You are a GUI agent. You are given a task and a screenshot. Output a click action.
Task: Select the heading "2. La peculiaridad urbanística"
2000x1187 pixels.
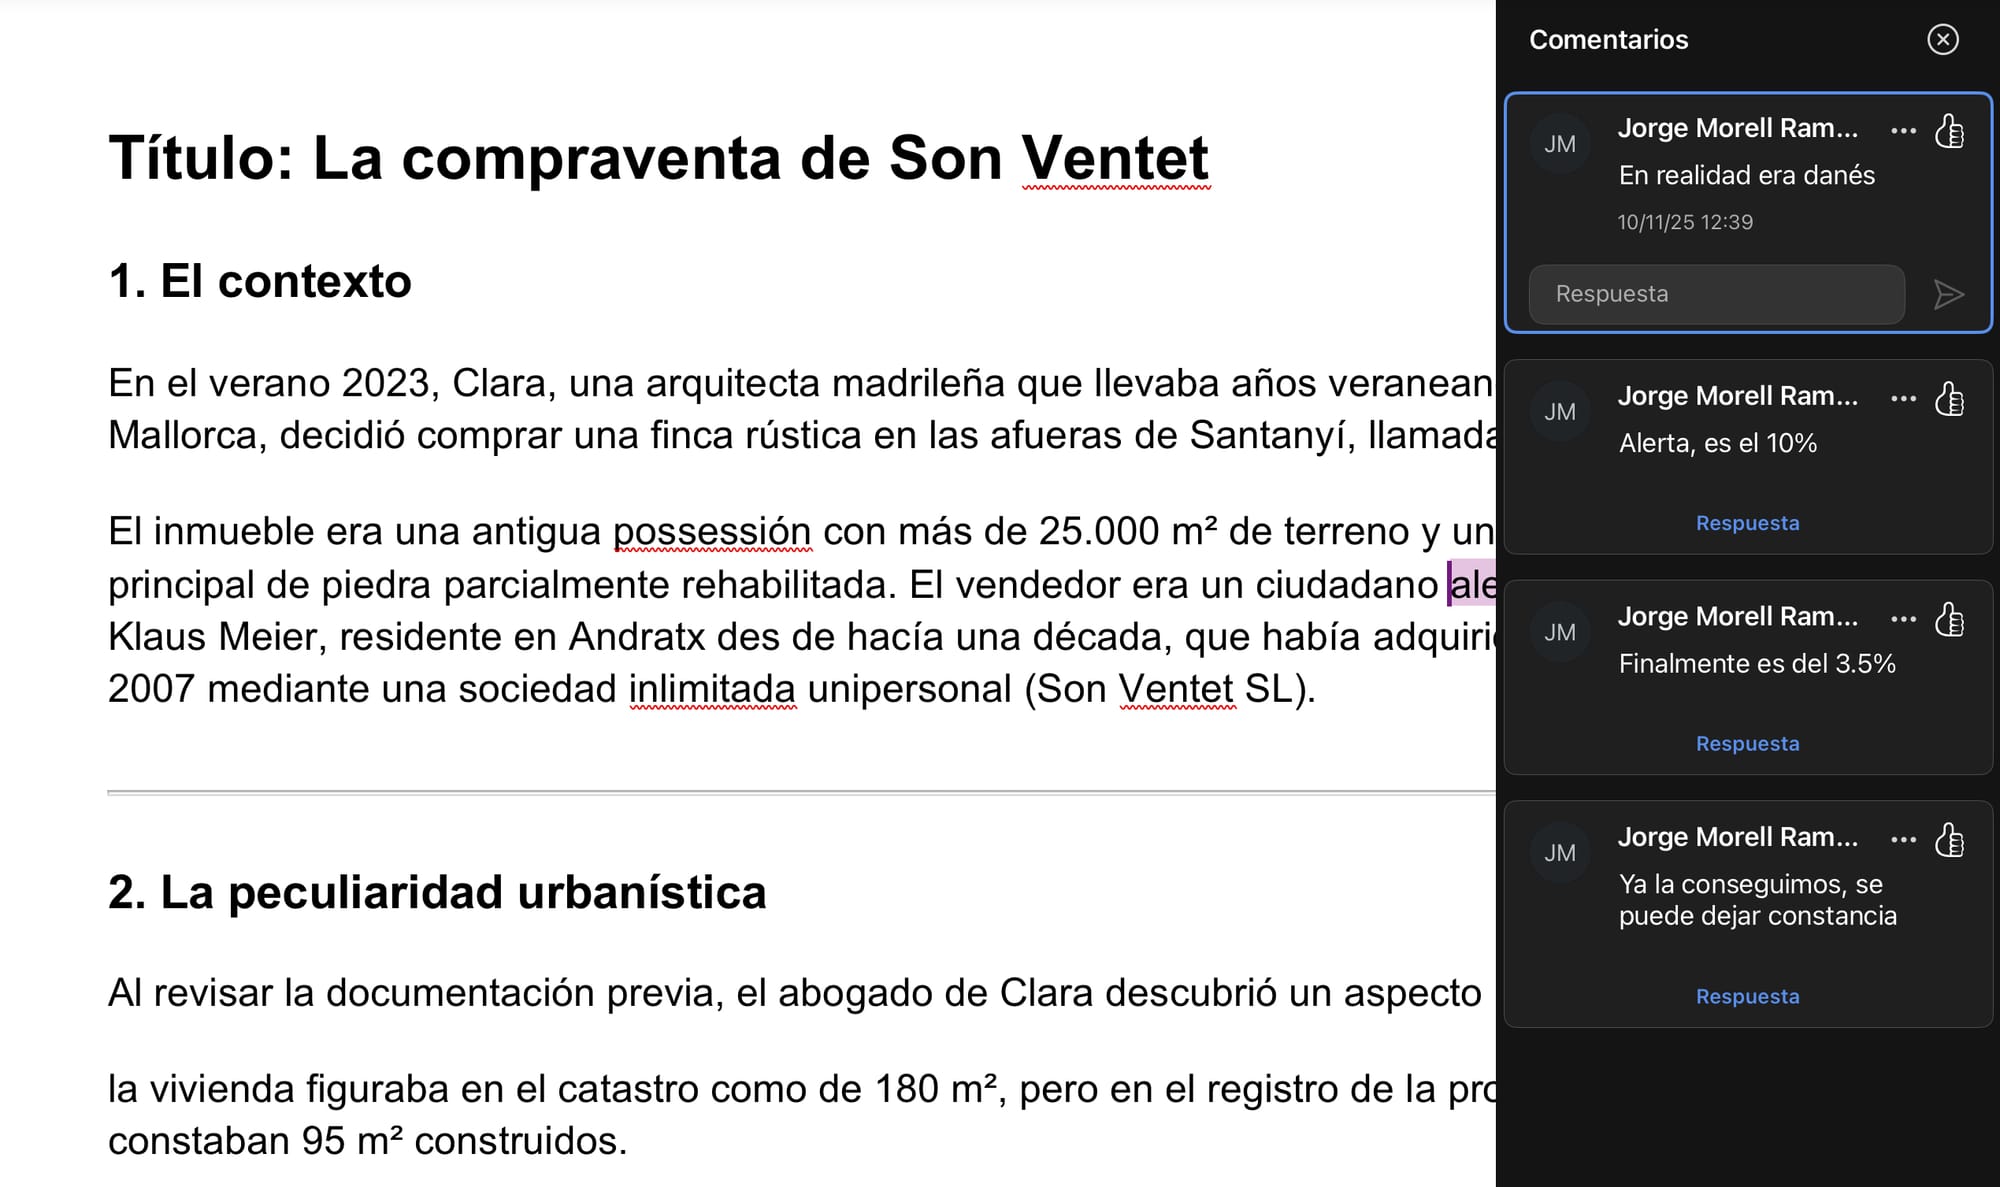437,892
